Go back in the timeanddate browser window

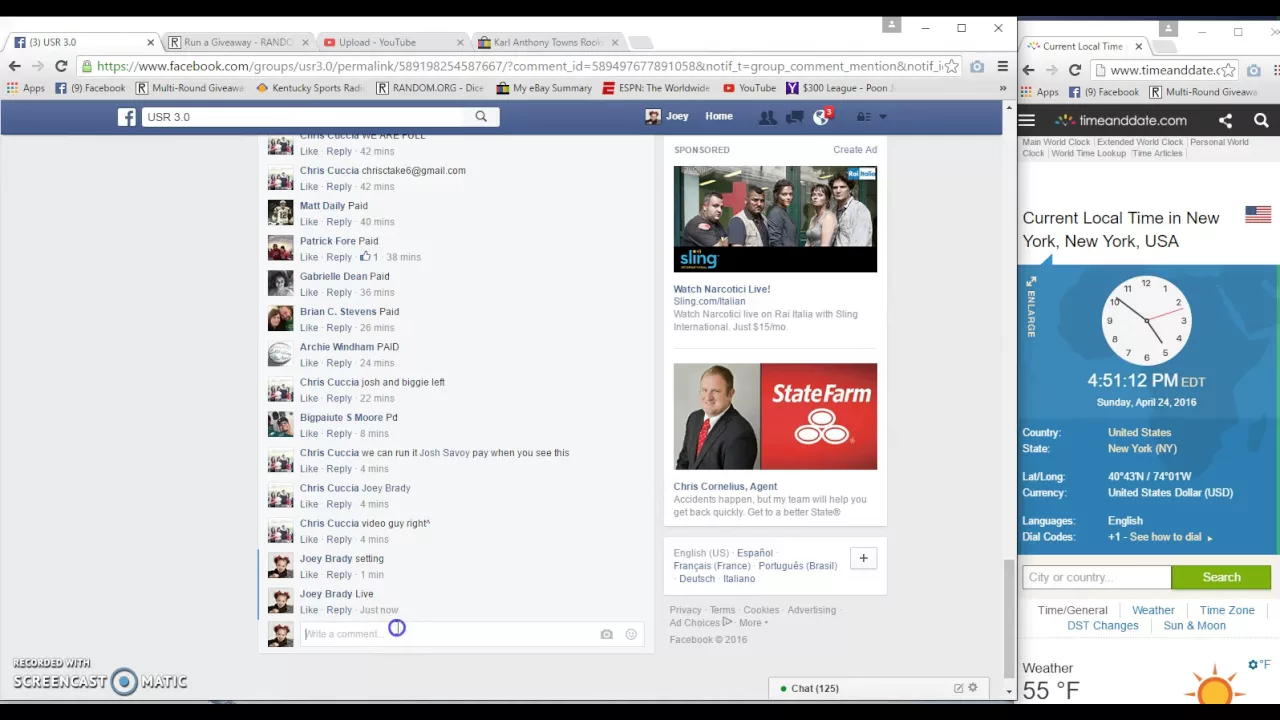[1028, 70]
